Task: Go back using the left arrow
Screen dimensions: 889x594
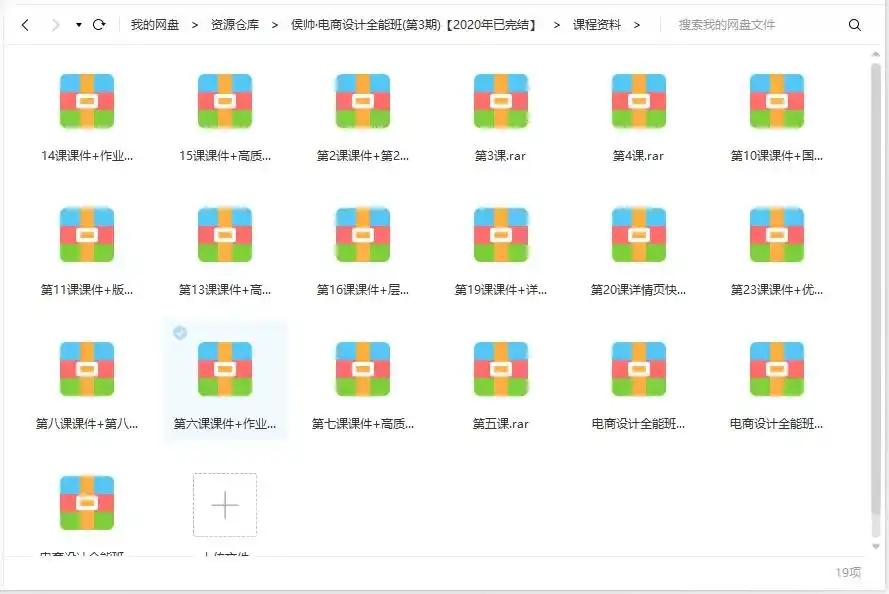Action: 25,25
